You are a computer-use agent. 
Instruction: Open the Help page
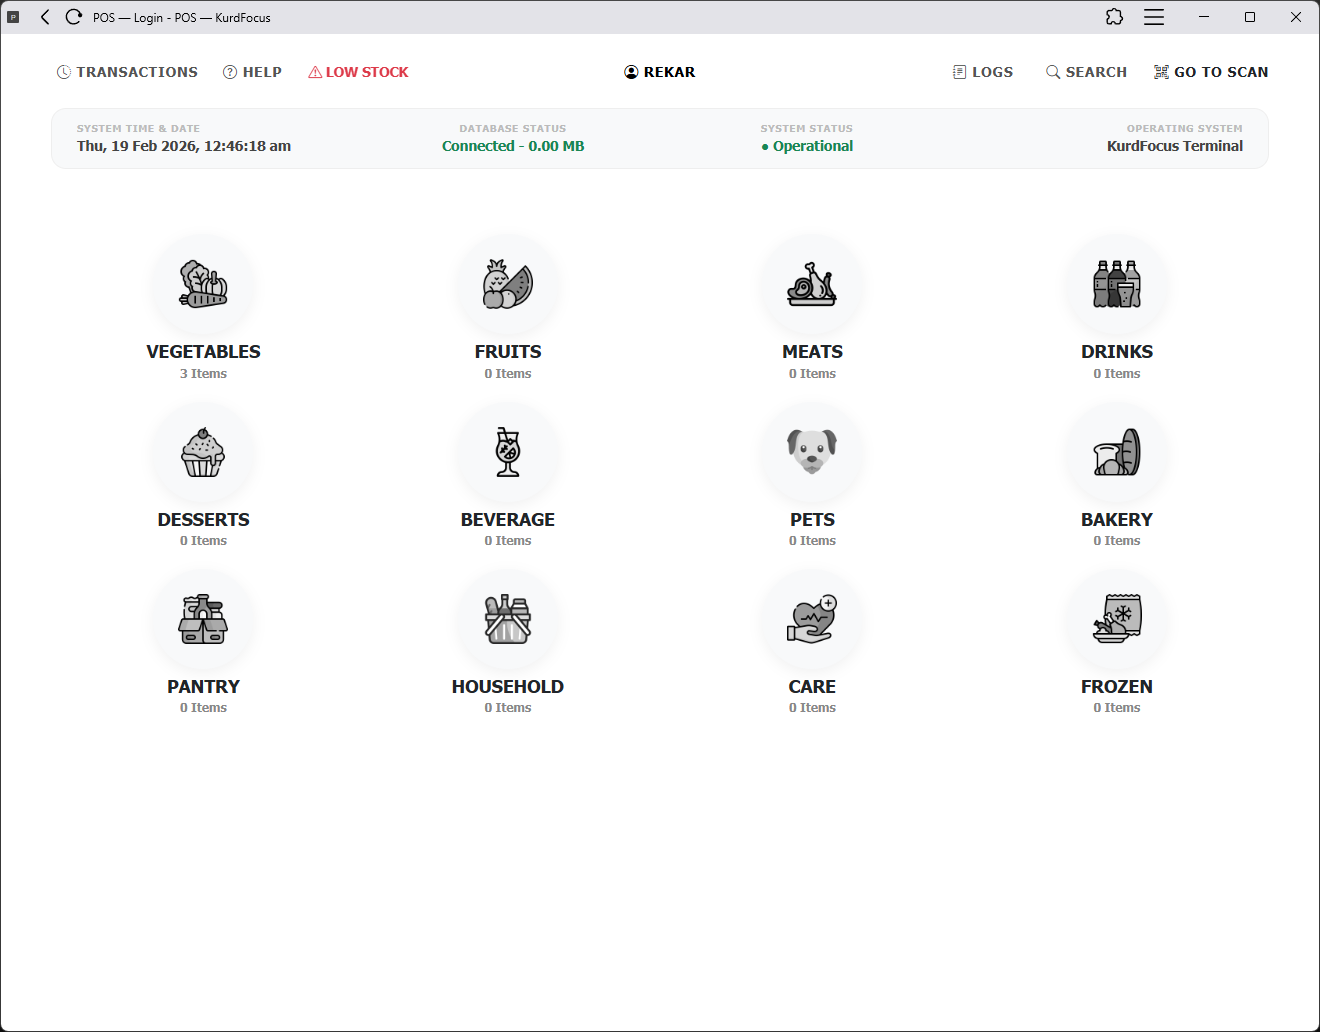coord(252,72)
